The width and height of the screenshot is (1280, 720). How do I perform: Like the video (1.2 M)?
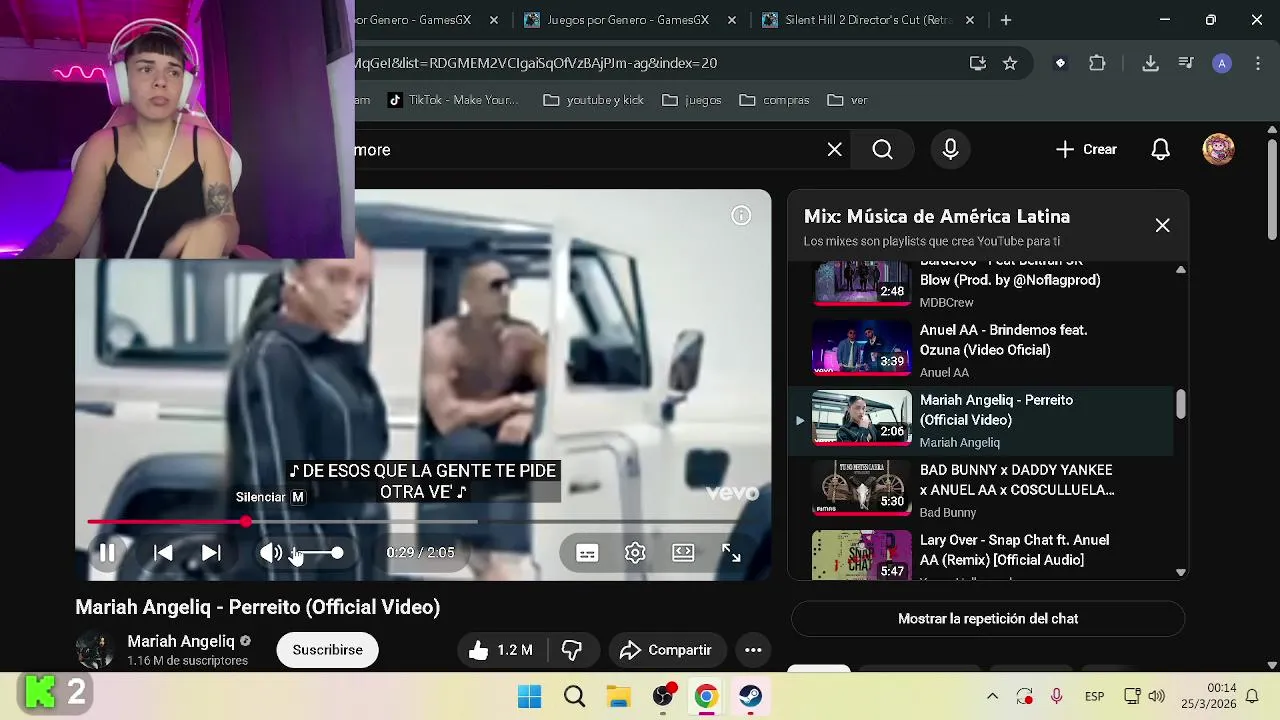click(501, 650)
